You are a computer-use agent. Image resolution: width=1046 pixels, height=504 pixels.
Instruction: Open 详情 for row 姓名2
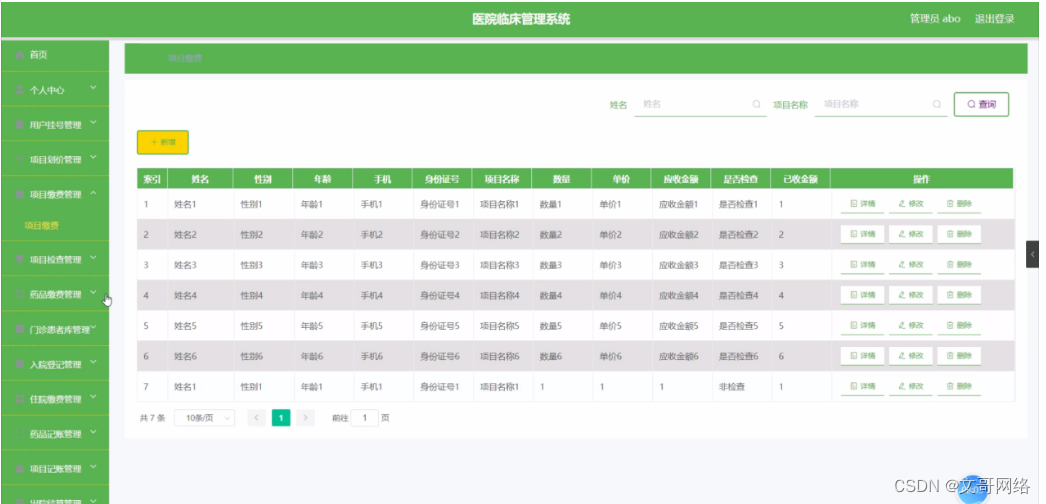[863, 235]
